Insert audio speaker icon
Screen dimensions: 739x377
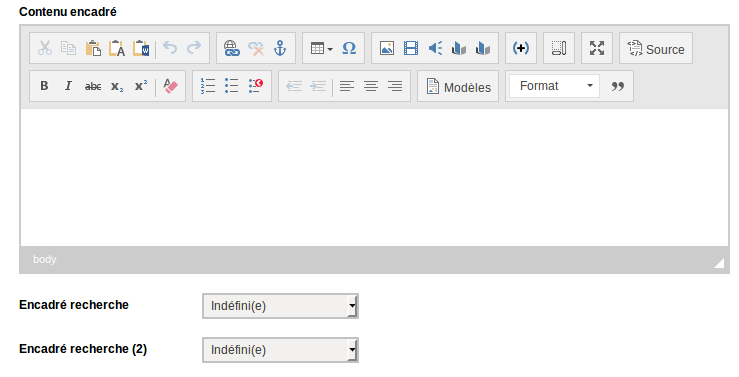[435, 48]
